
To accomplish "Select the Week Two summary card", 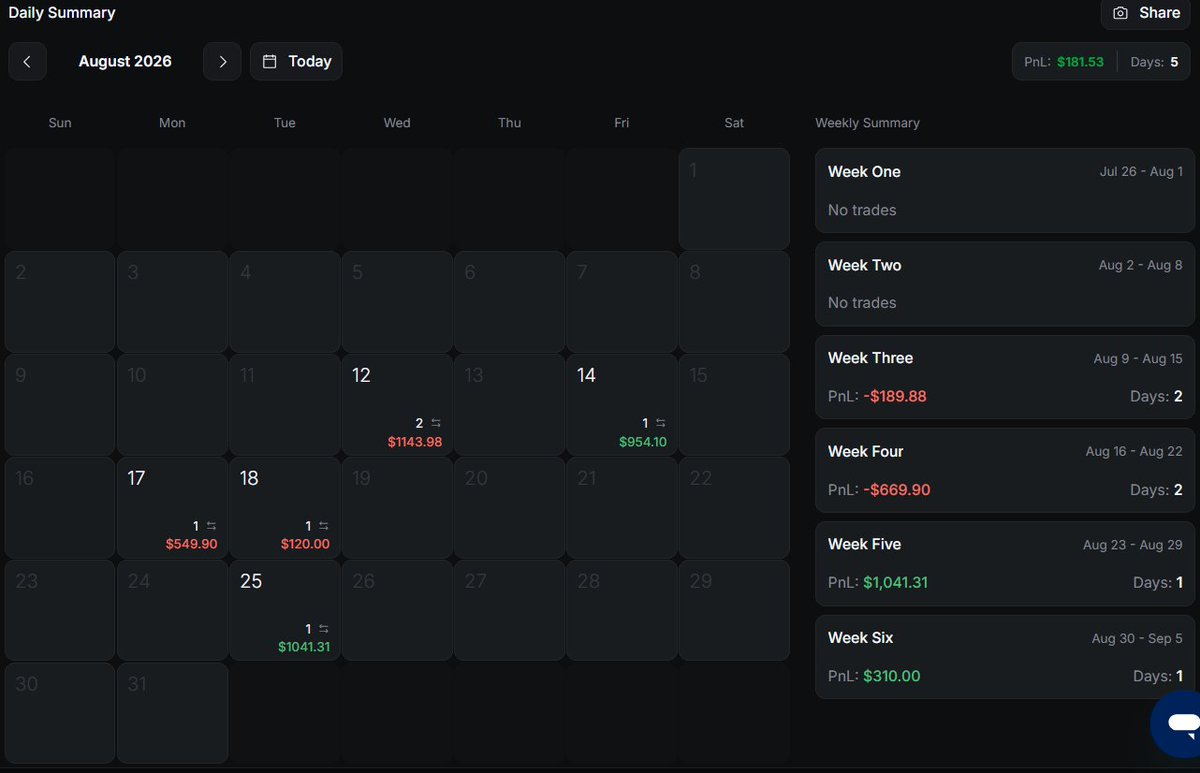I will pyautogui.click(x=1005, y=284).
